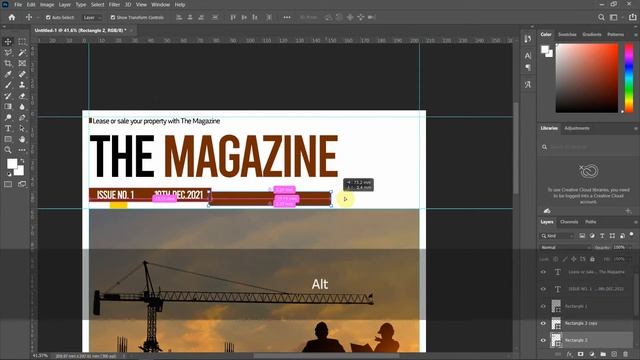
Task: Create a new group folder icon
Action: point(603,354)
